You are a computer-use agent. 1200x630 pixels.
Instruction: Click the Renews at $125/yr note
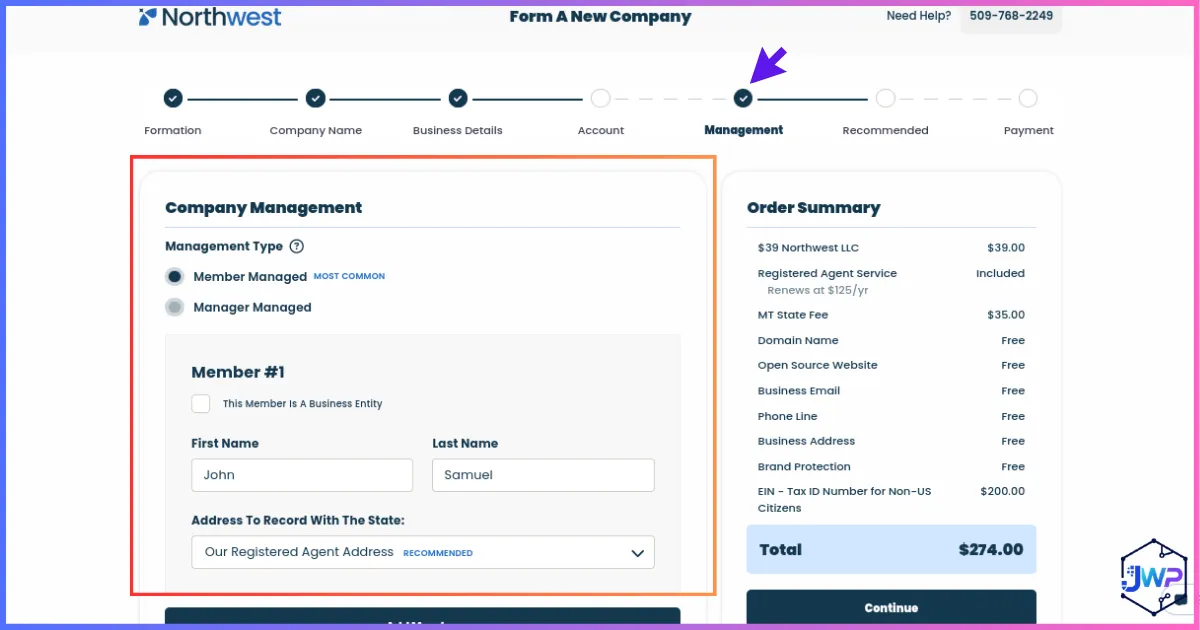[x=817, y=290]
